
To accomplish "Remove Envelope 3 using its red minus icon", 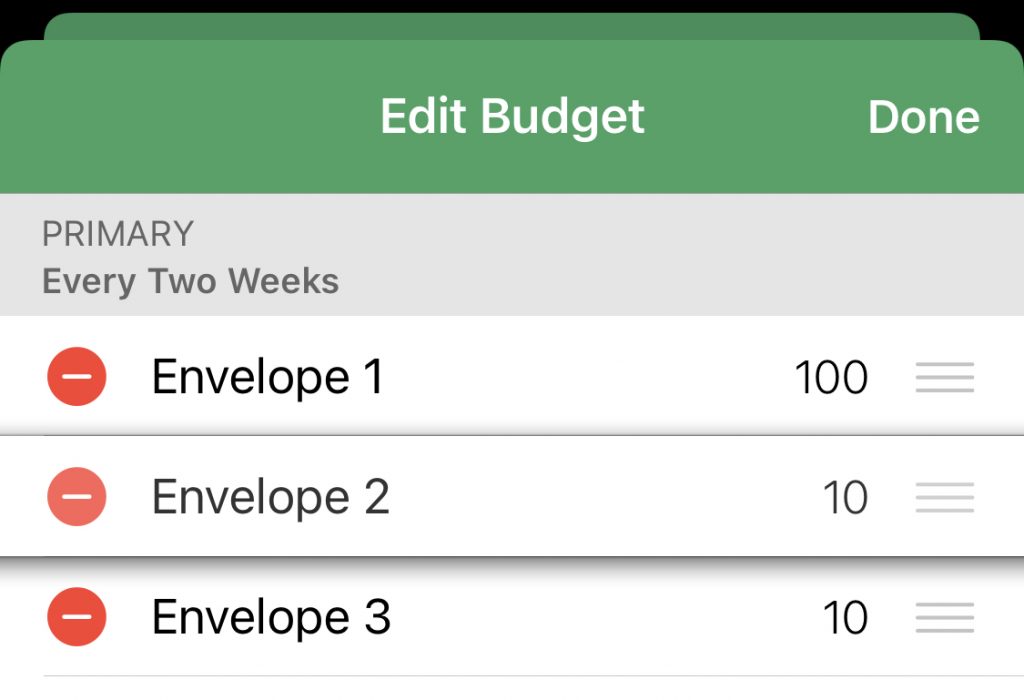I will (x=76, y=616).
